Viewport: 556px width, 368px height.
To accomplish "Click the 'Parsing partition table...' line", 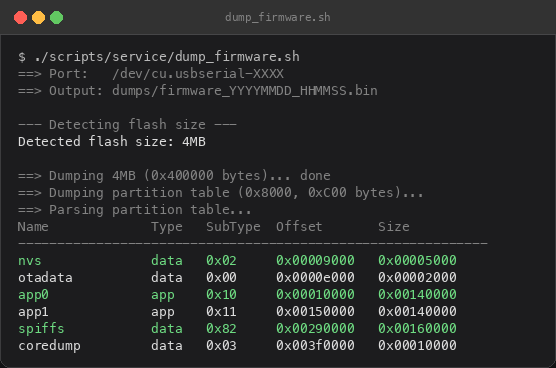I will (x=135, y=210).
